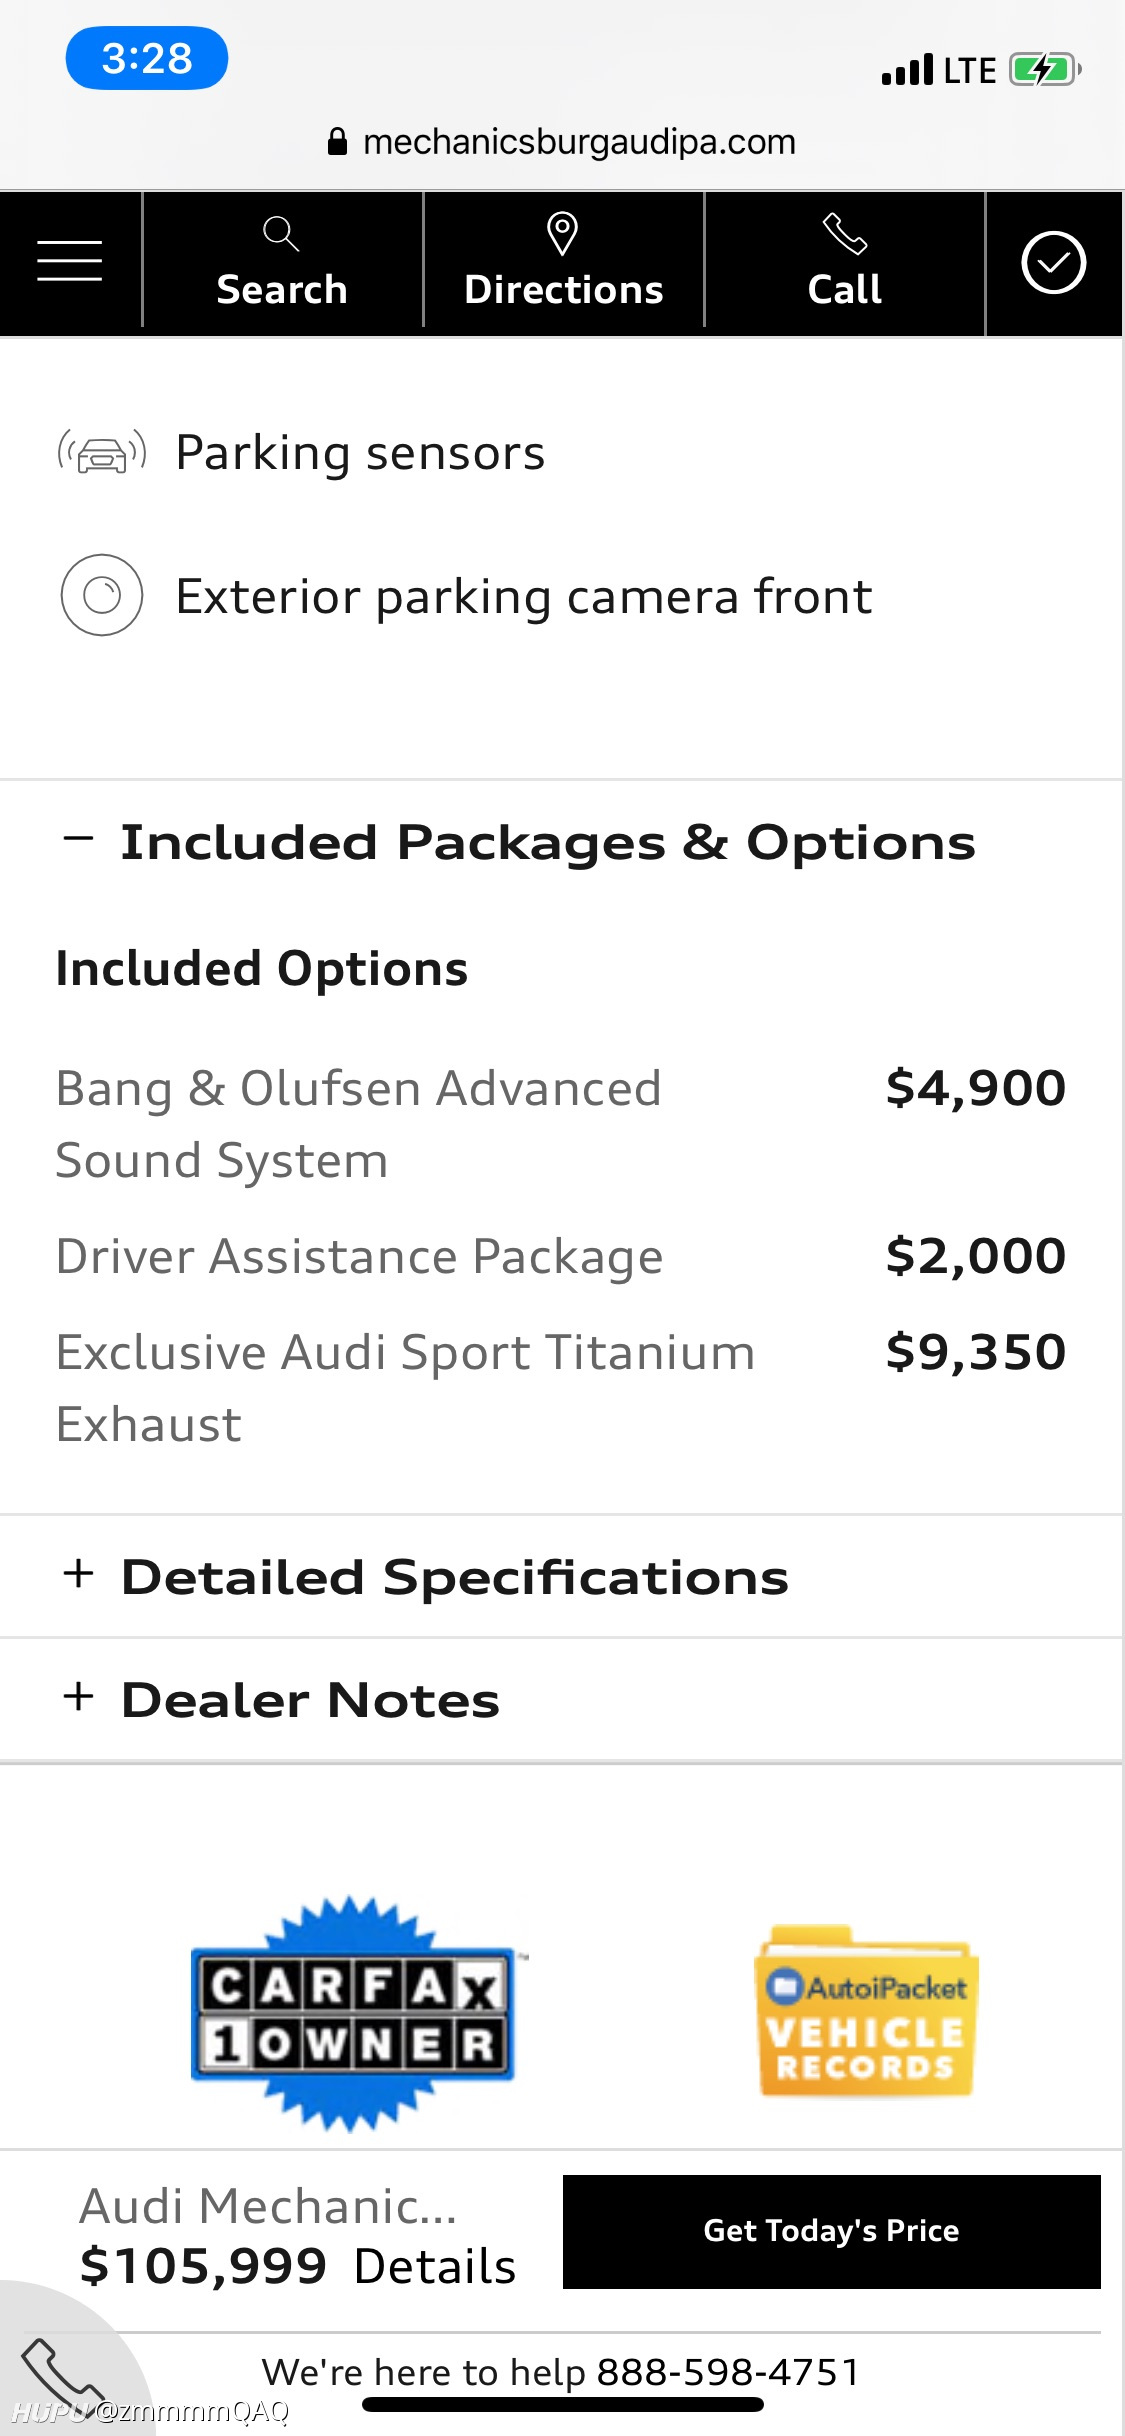
Task: Open AutoiPacket Vehicle Records
Action: click(866, 2012)
